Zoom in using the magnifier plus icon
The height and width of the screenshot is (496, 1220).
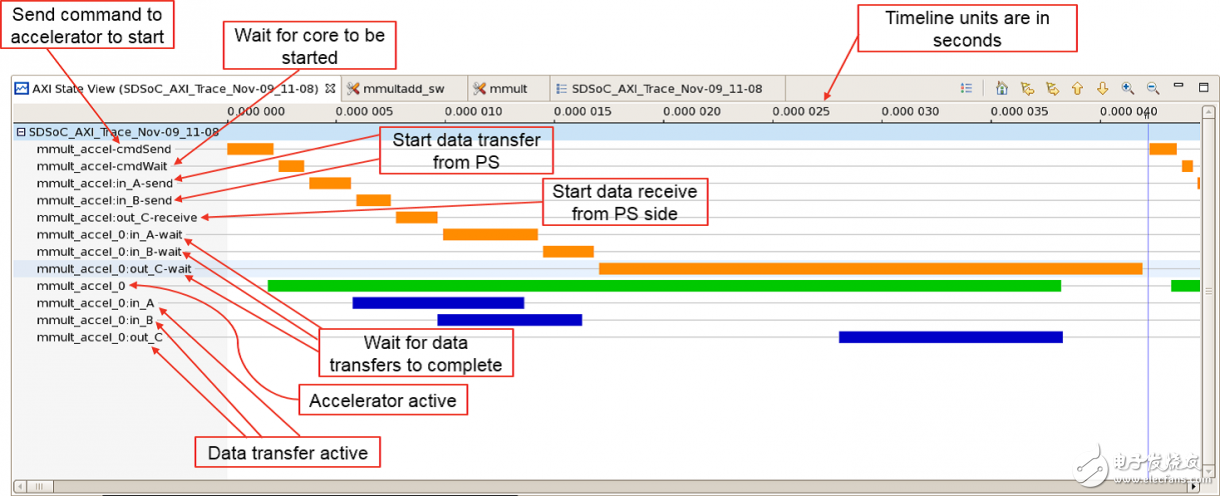[1128, 88]
